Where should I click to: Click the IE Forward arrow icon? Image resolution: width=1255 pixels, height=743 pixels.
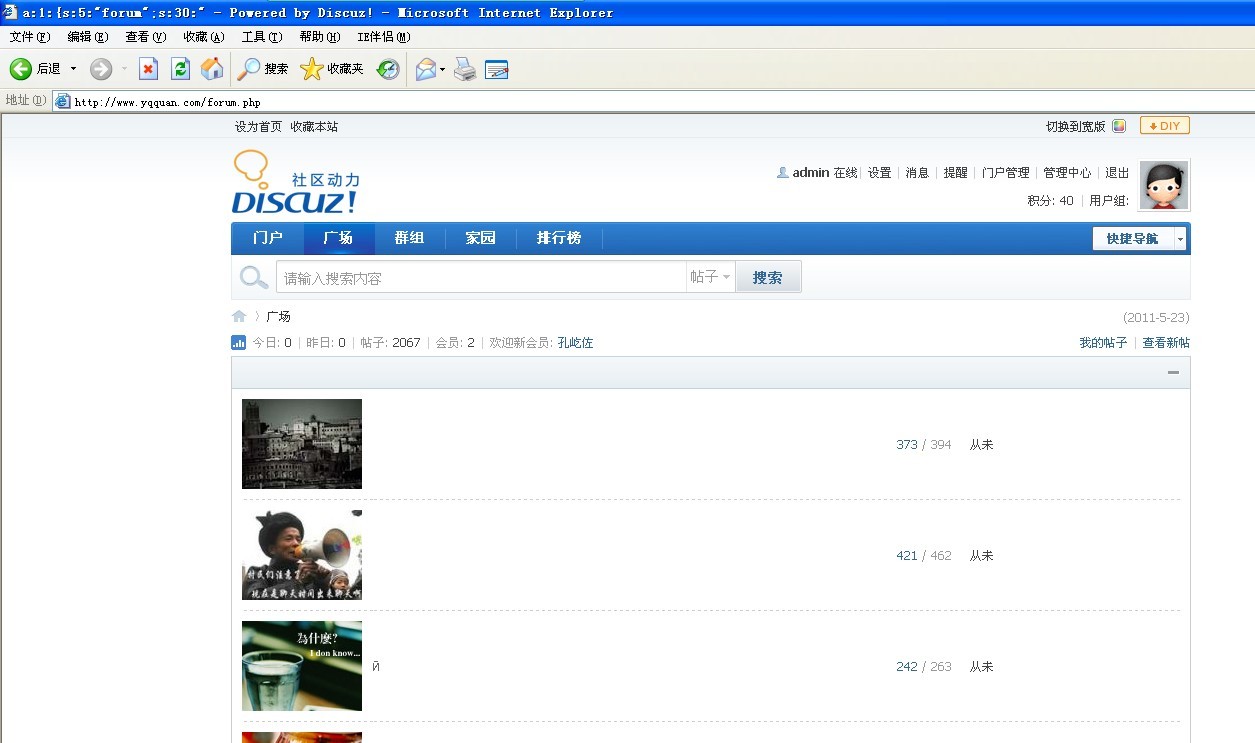(101, 69)
